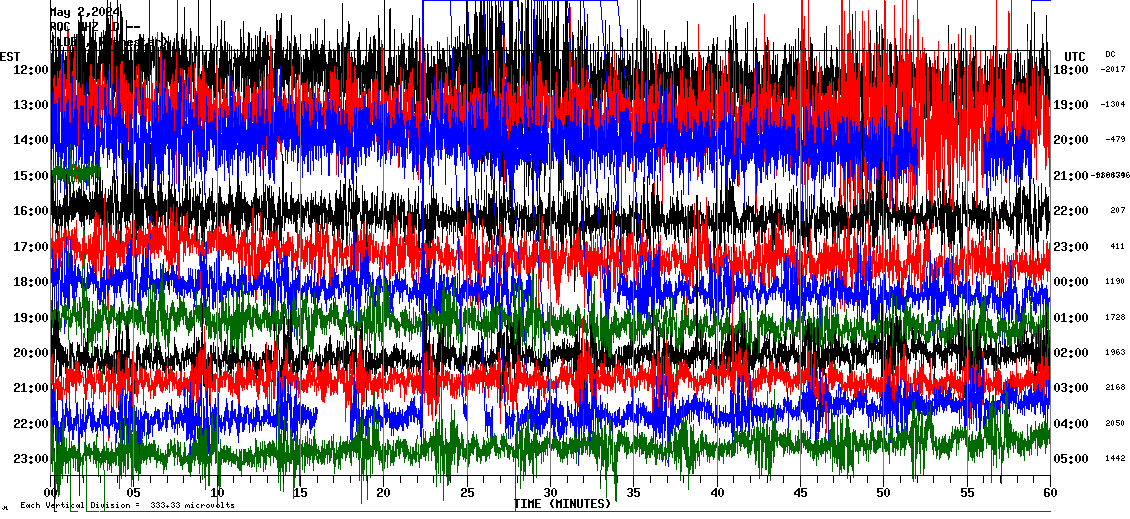Image resolution: width=1130 pixels, height=519 pixels.
Task: Click the TIME (MINUTES) axis title
Action: (562, 504)
